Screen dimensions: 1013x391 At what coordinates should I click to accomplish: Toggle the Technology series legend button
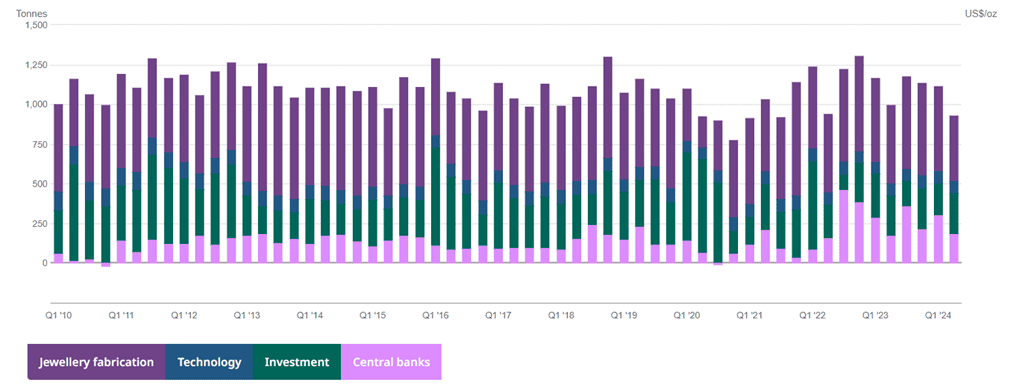pyautogui.click(x=209, y=362)
